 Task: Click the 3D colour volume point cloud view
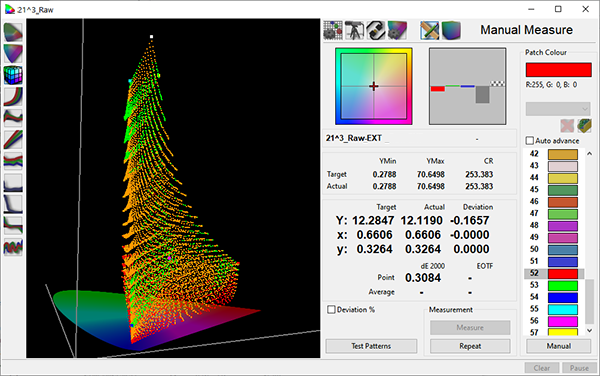173,188
